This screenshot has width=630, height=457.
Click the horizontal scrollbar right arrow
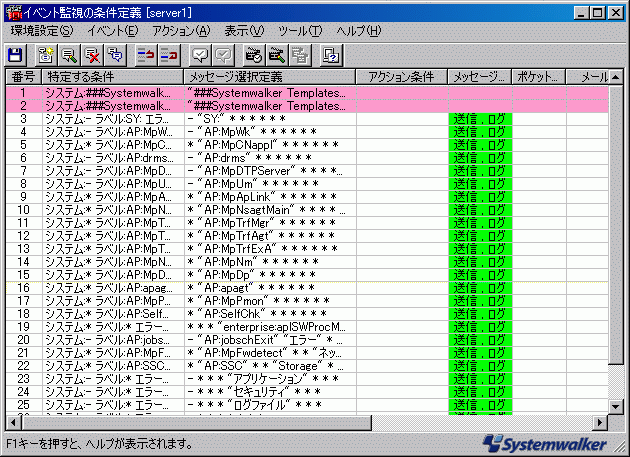click(600, 422)
